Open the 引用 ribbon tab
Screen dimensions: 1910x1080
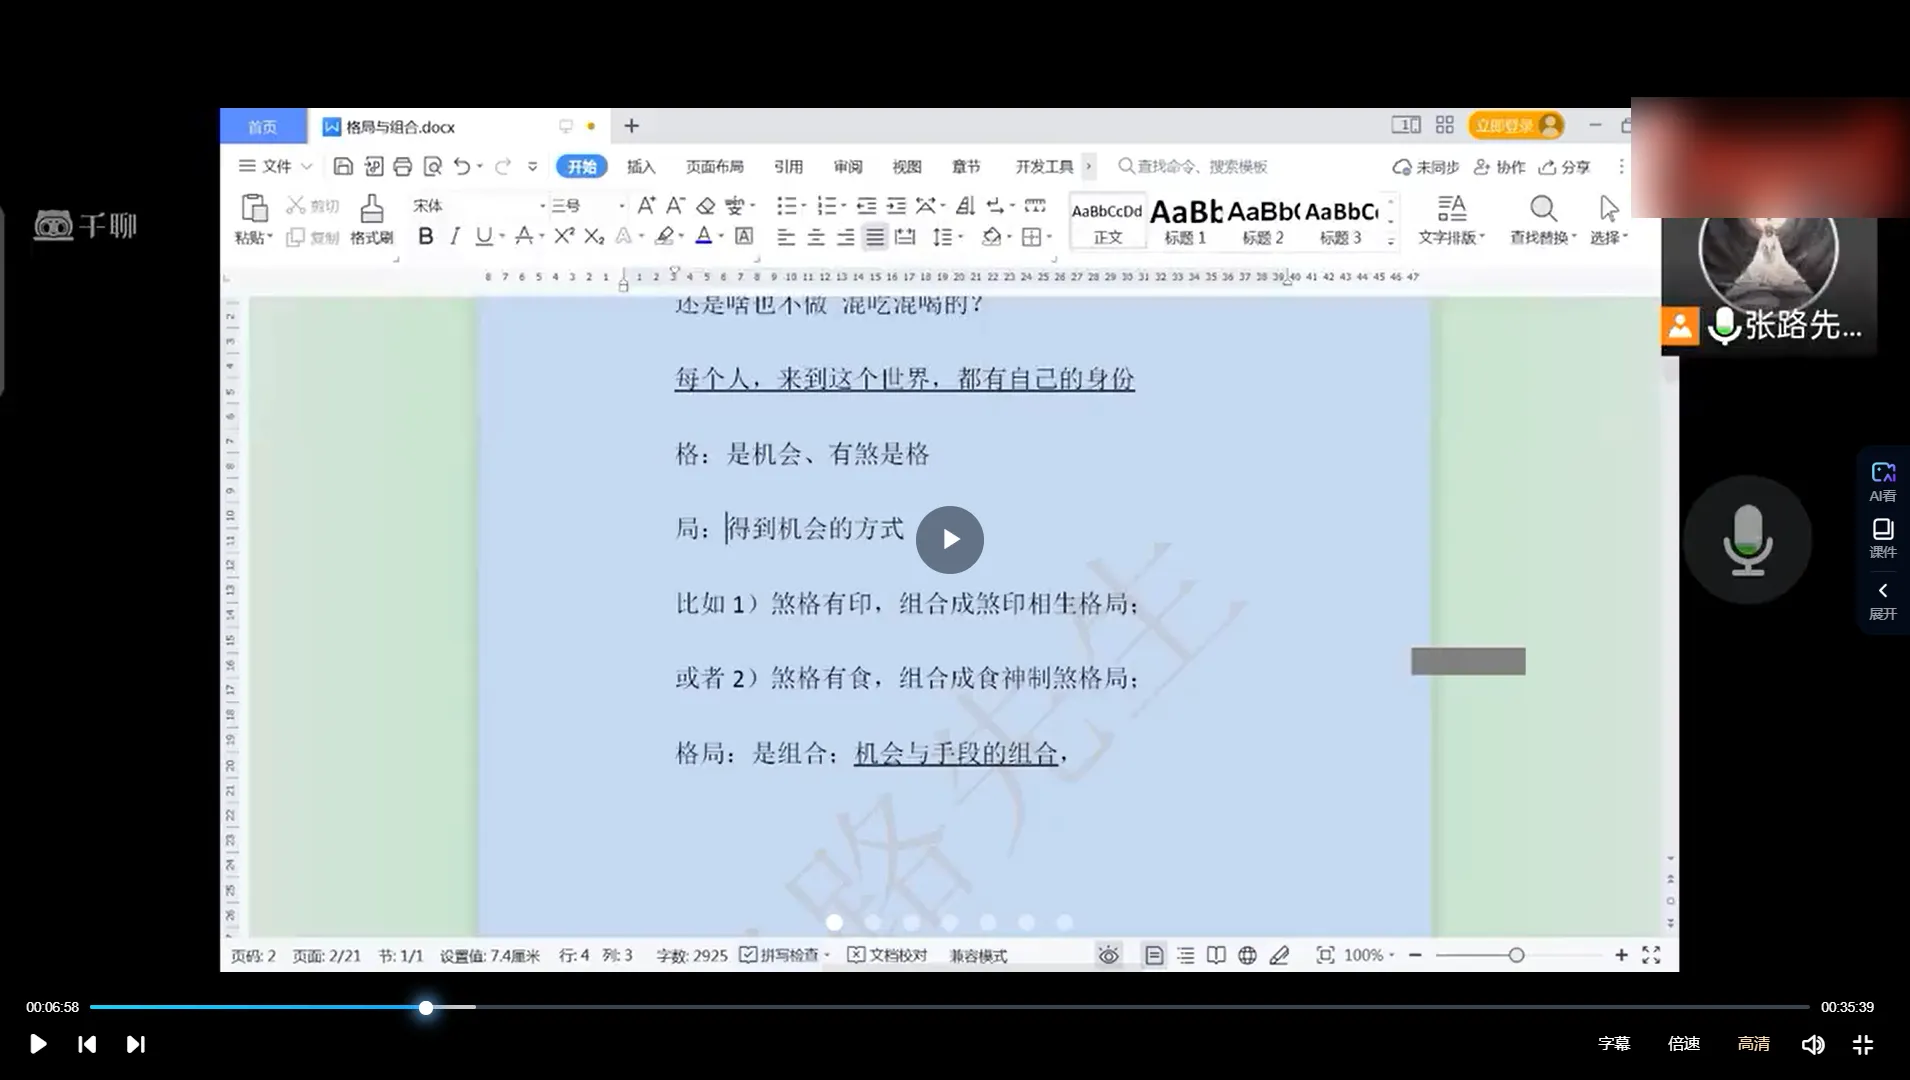pyautogui.click(x=788, y=167)
